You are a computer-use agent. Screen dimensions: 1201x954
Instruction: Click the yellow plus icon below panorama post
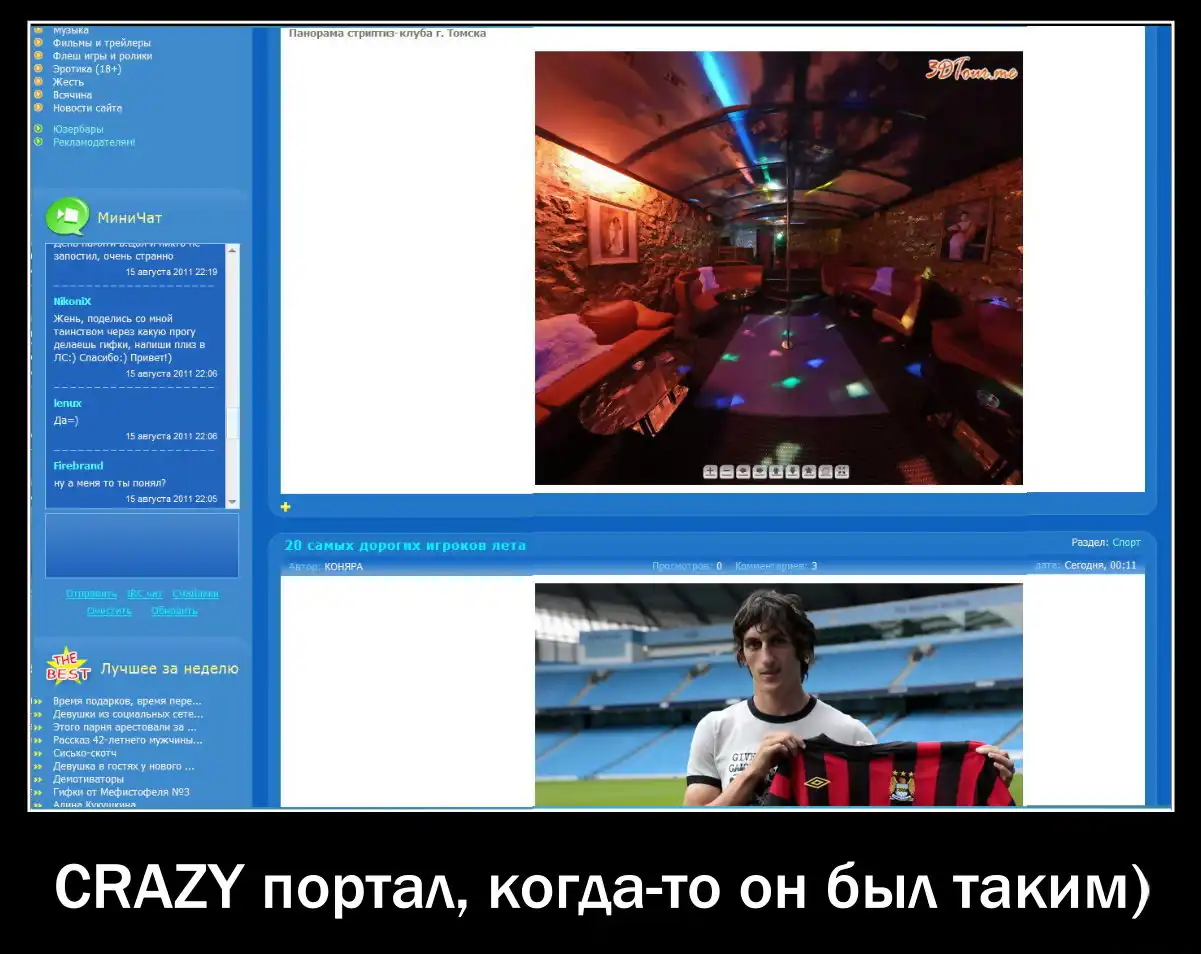pos(286,507)
